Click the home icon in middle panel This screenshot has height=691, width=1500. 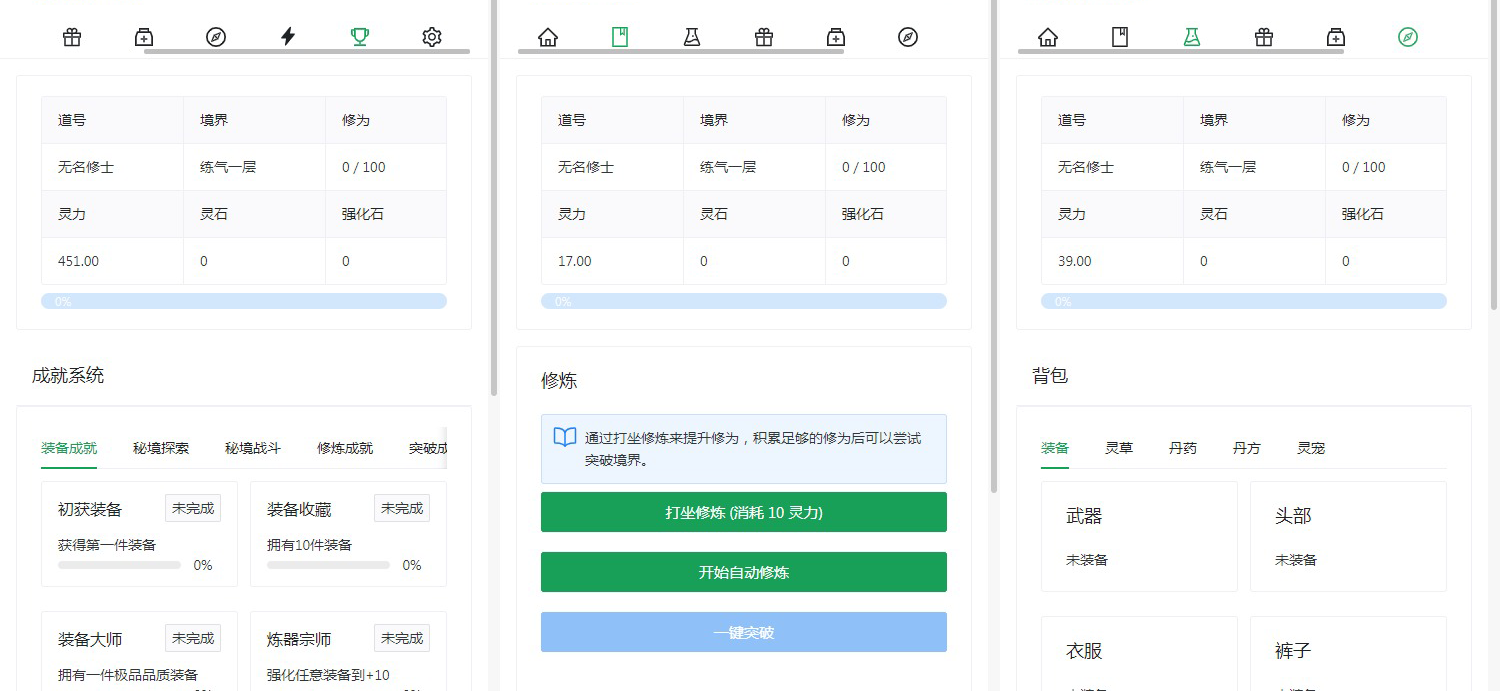547,36
